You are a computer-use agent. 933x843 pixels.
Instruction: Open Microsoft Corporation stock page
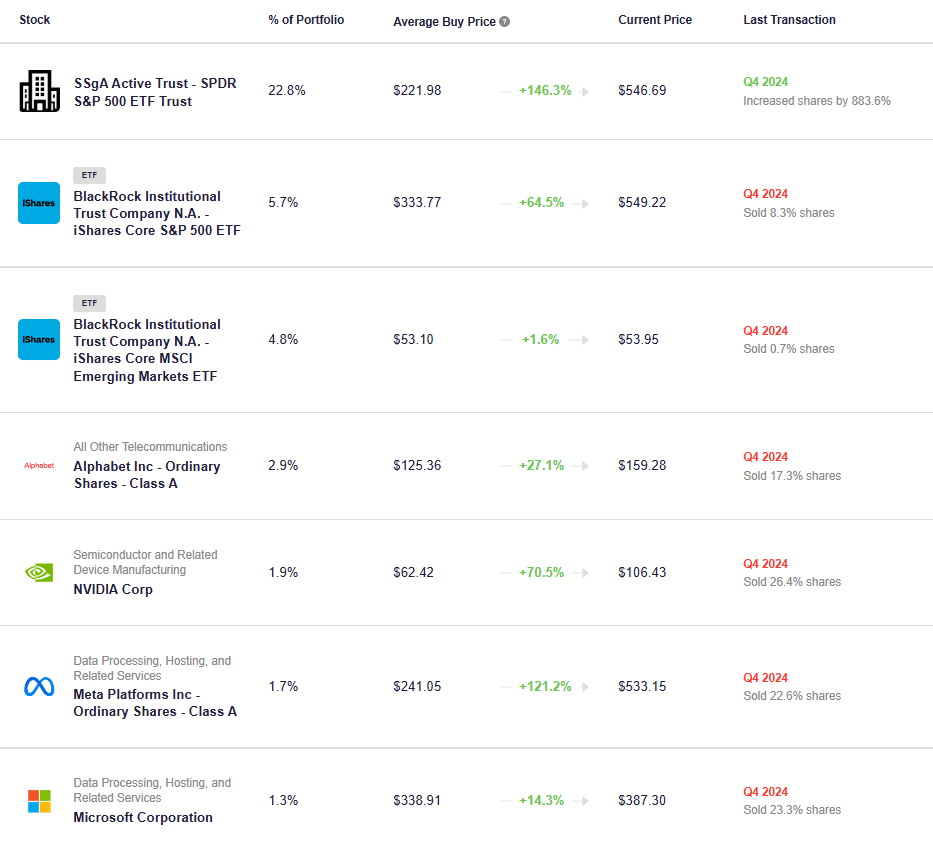pos(143,817)
